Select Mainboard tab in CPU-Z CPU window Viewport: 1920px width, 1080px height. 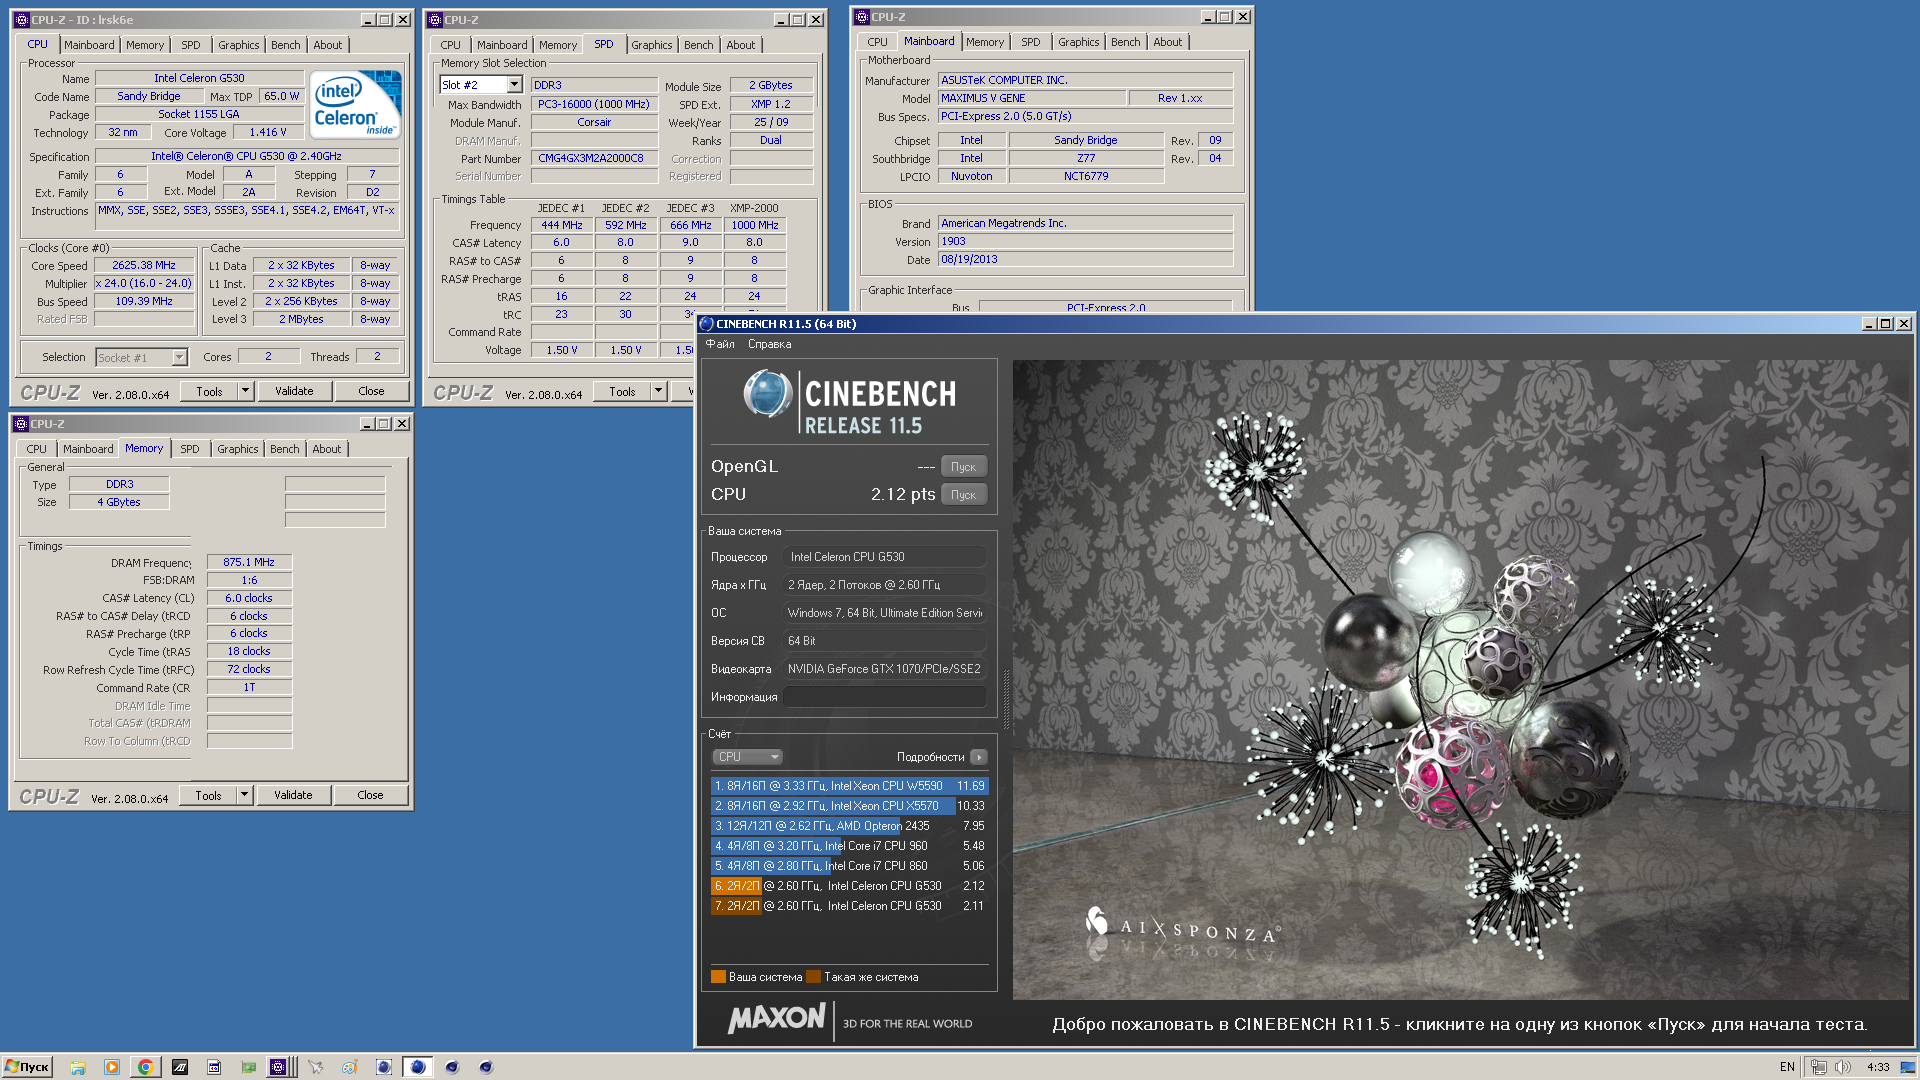tap(89, 45)
